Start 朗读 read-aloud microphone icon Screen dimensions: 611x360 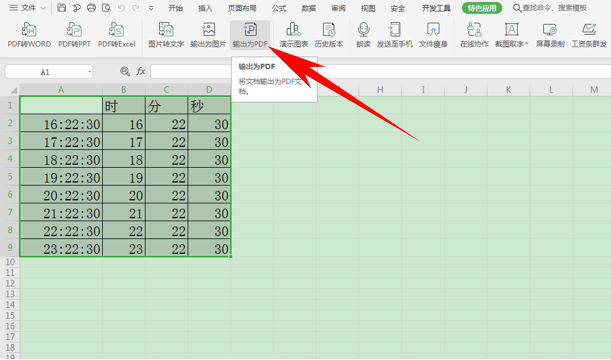pyautogui.click(x=363, y=35)
